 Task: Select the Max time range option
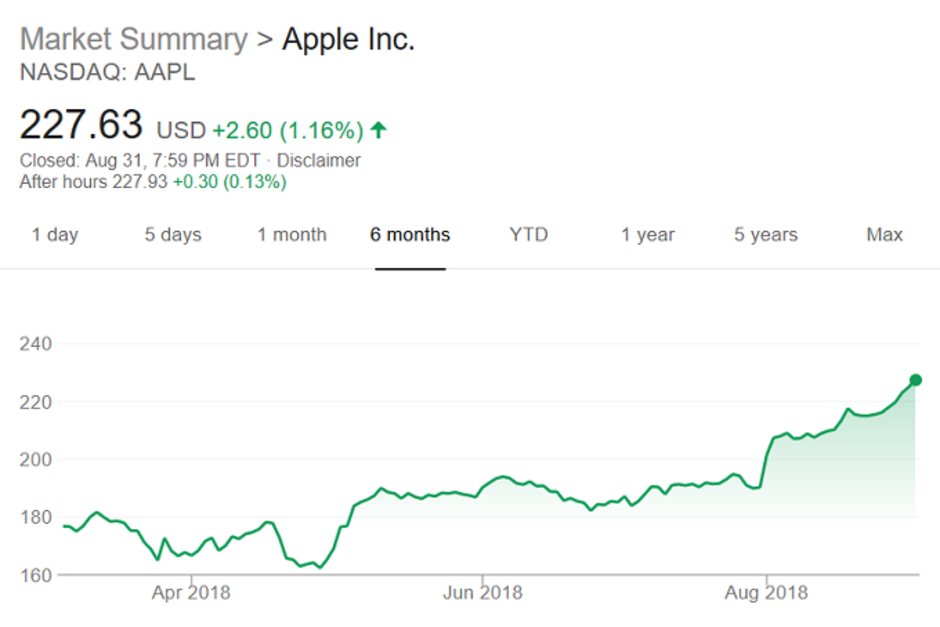883,235
